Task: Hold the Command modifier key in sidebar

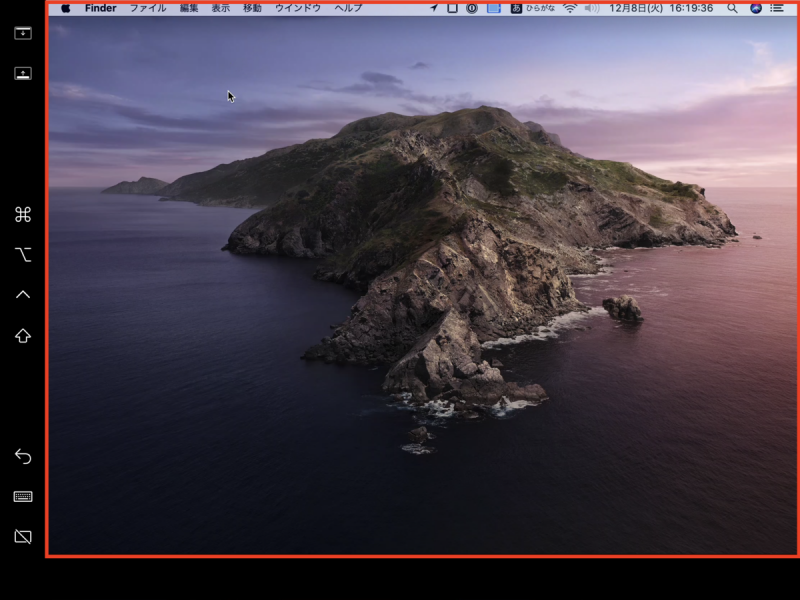Action: [x=23, y=214]
